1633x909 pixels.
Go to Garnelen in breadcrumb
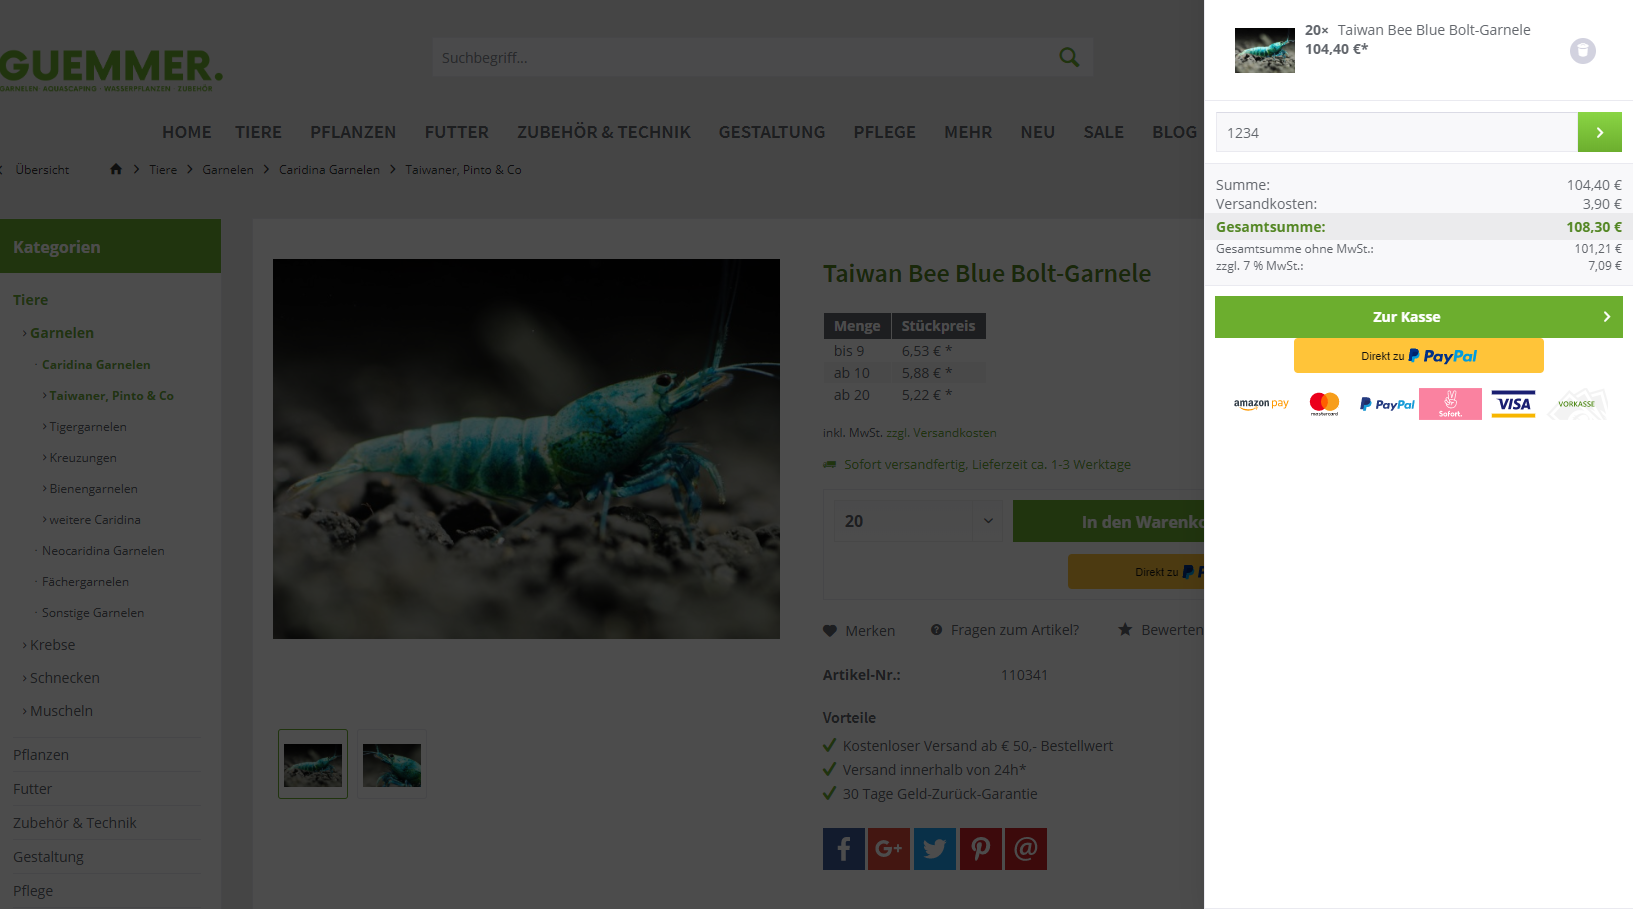tap(228, 170)
